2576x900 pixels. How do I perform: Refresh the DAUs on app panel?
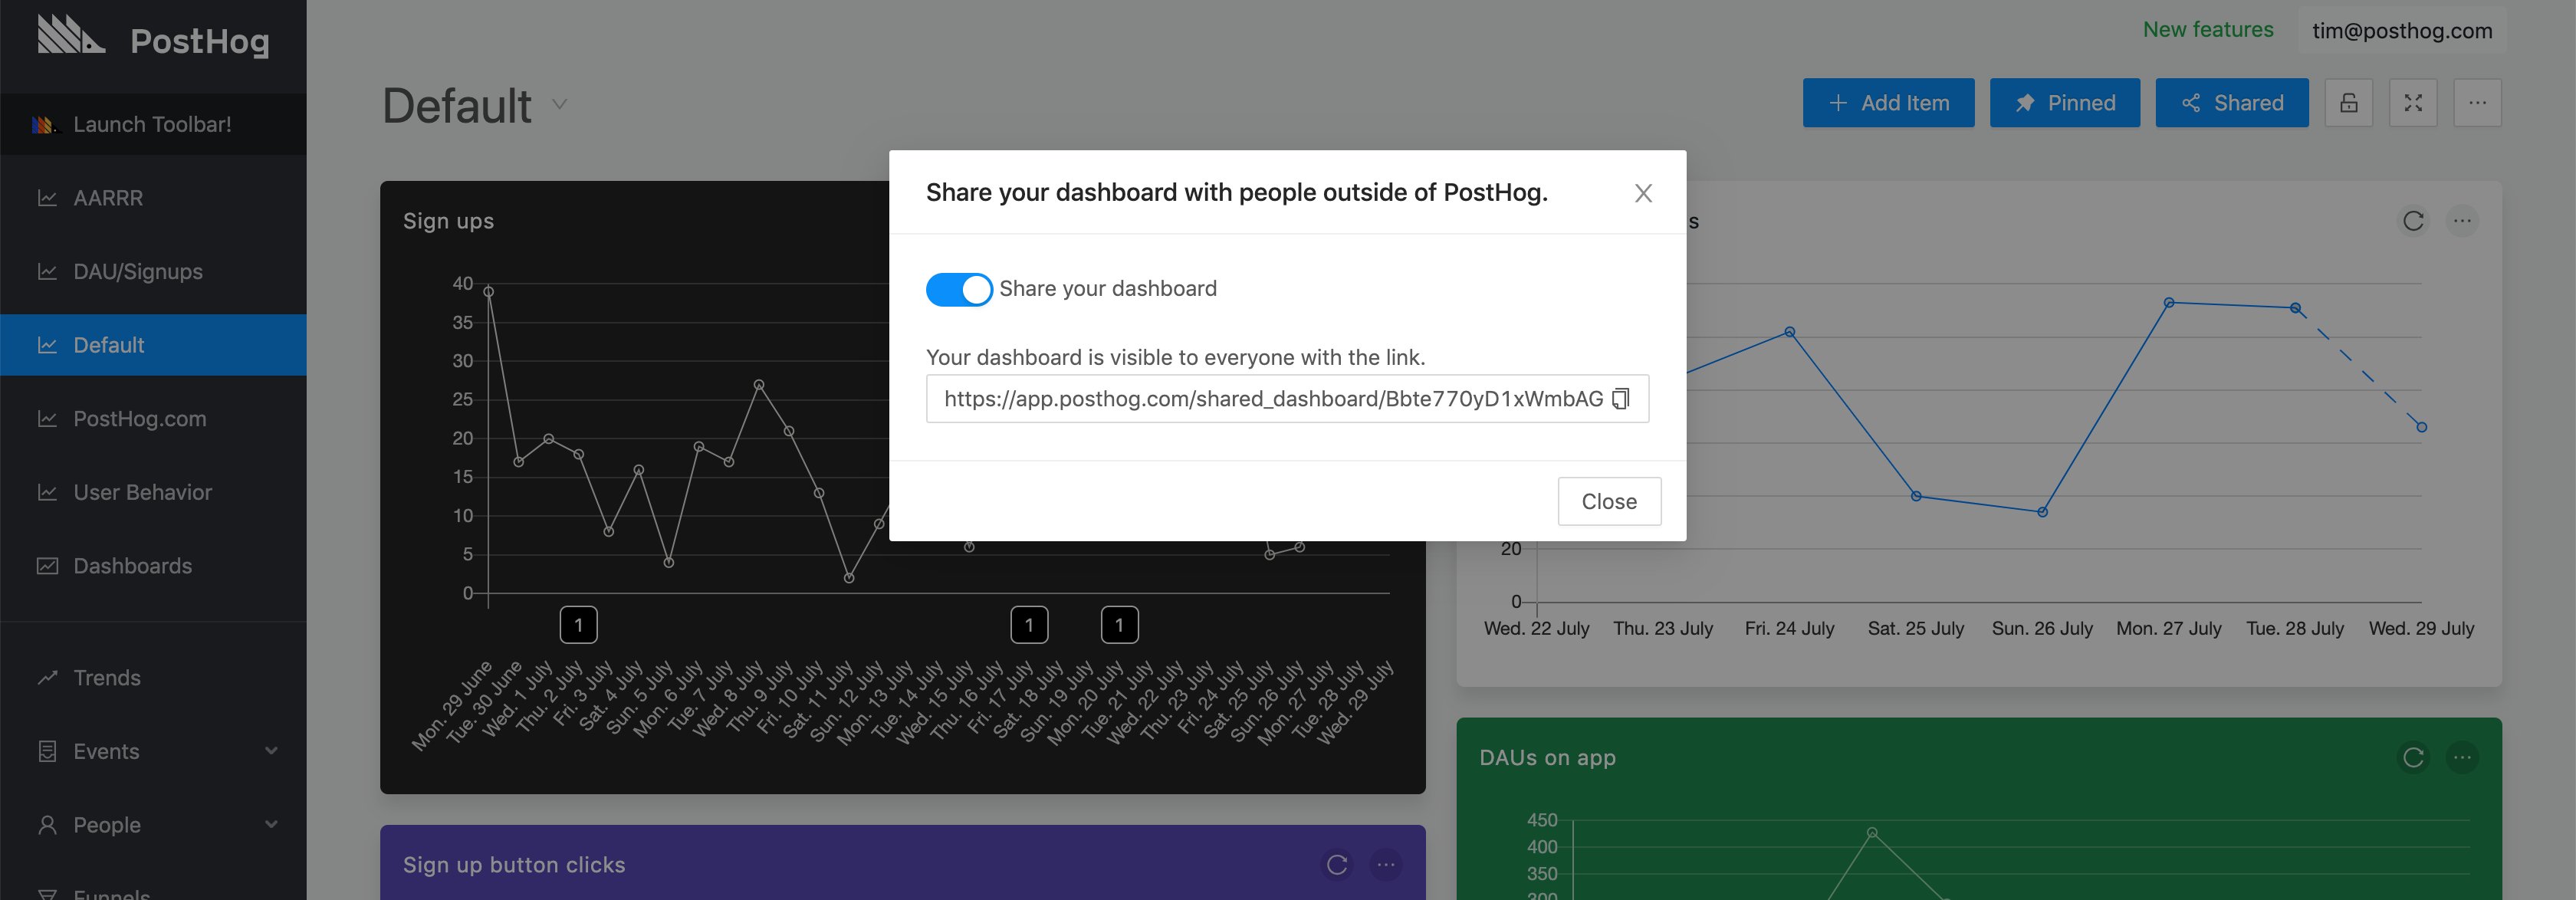click(x=2412, y=758)
